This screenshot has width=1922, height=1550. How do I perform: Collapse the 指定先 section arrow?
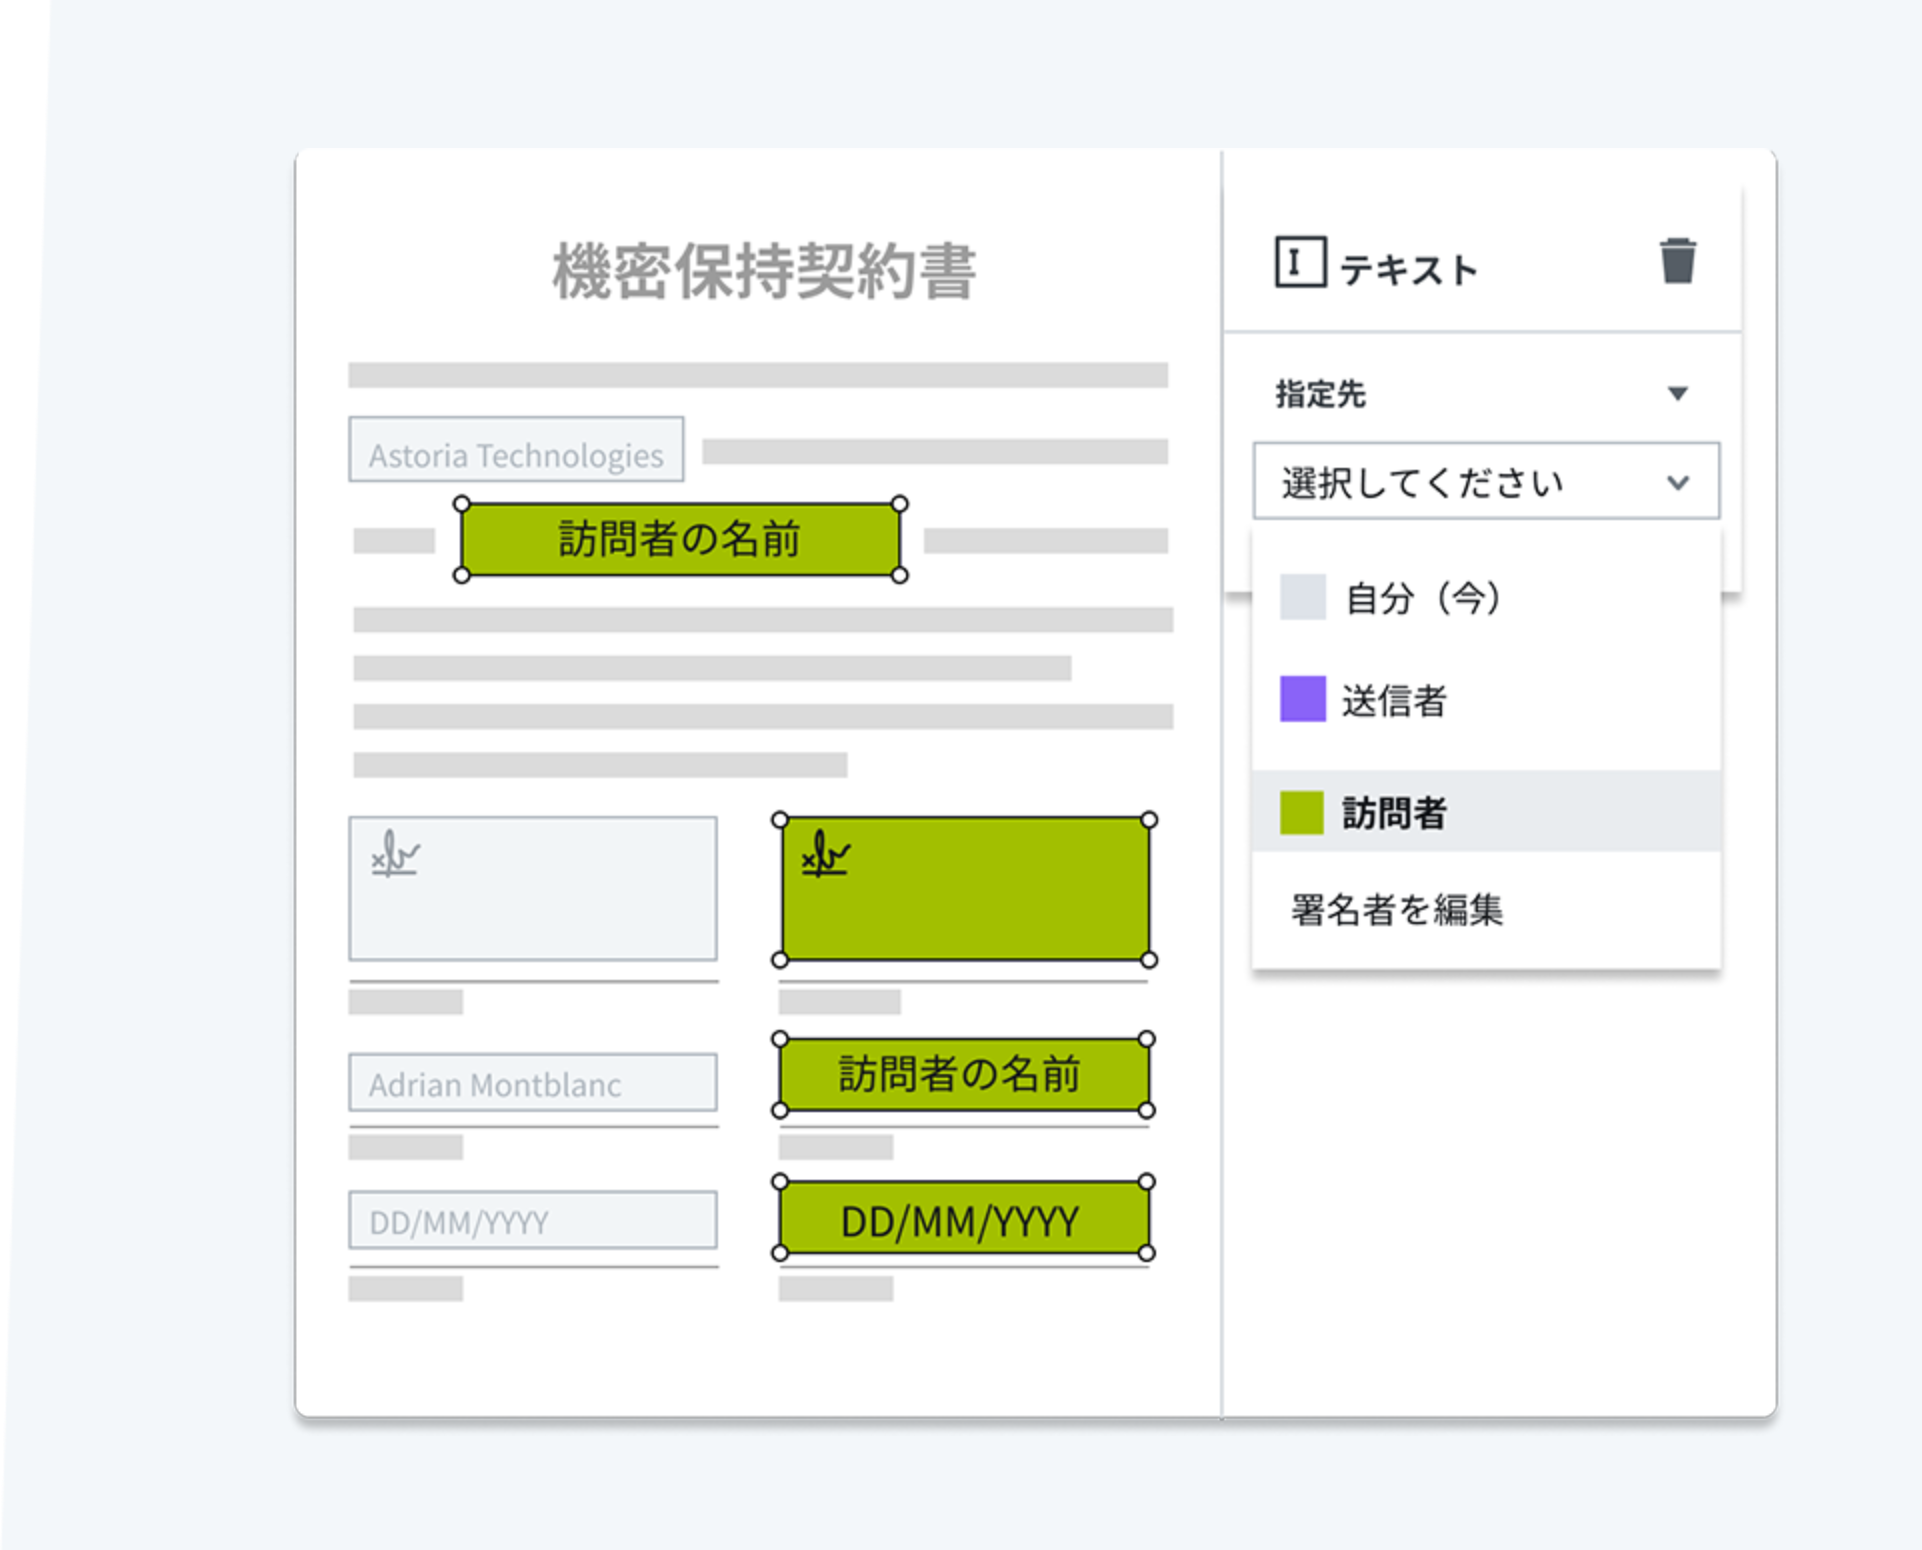(1677, 394)
